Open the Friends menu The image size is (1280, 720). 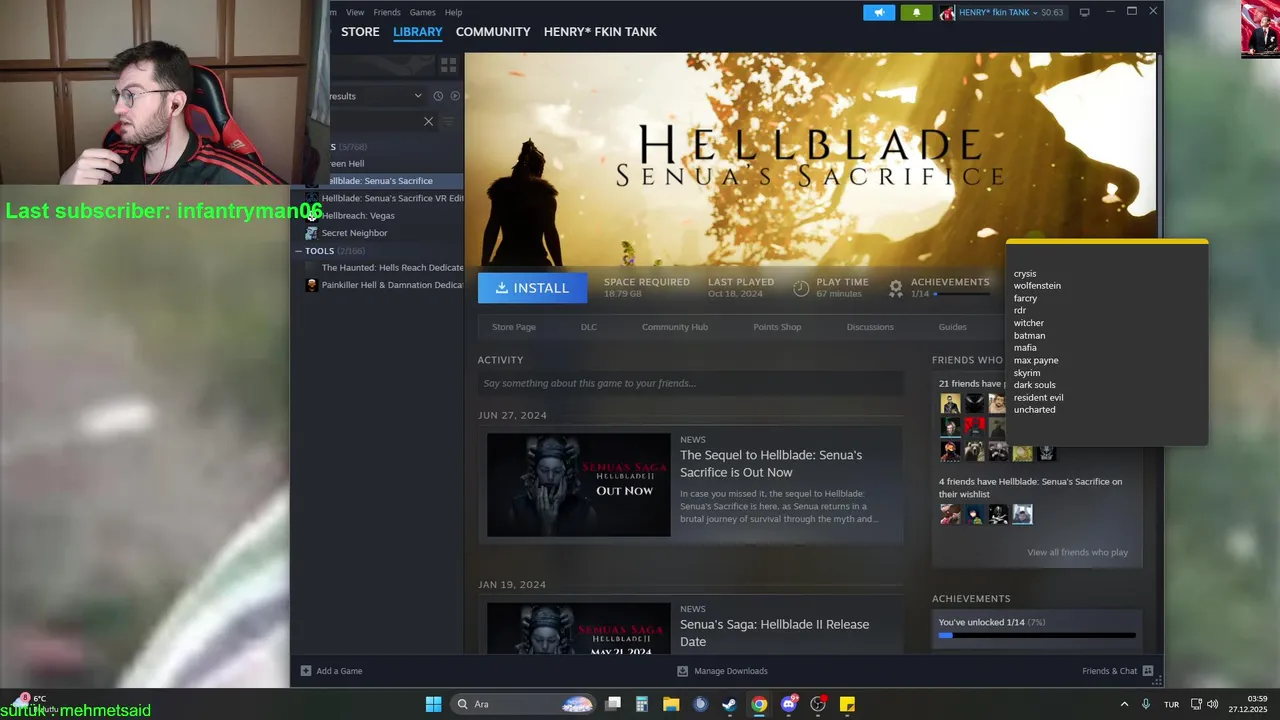pyautogui.click(x=387, y=12)
